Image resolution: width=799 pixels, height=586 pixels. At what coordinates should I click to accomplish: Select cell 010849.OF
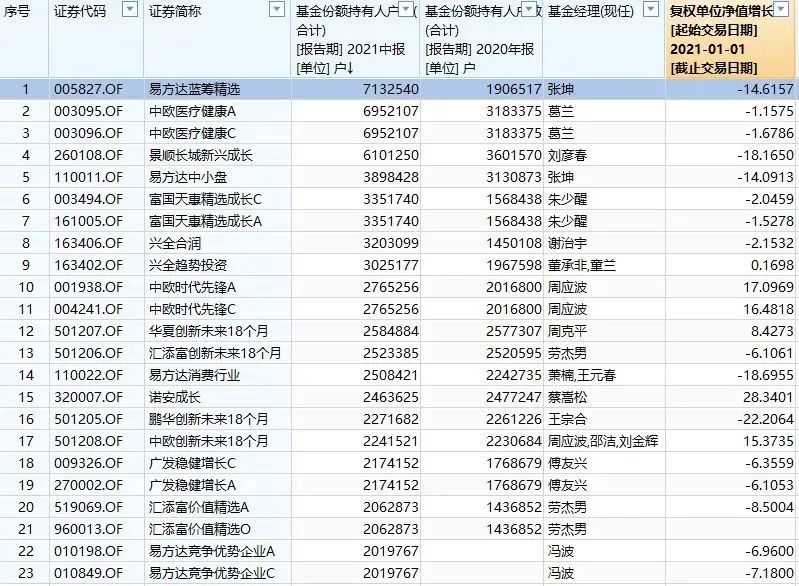(89, 573)
